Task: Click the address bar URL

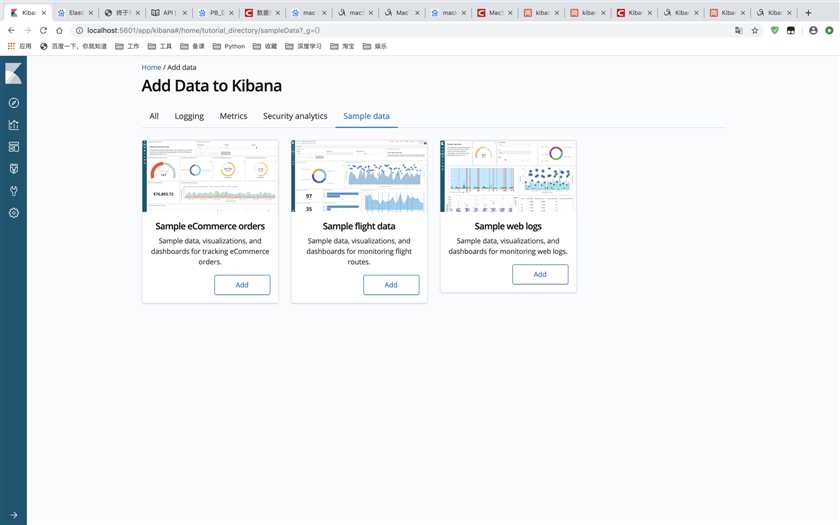Action: (x=204, y=31)
